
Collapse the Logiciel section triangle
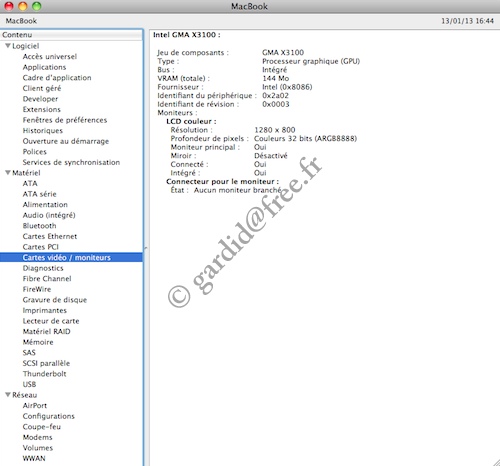[x=8, y=46]
